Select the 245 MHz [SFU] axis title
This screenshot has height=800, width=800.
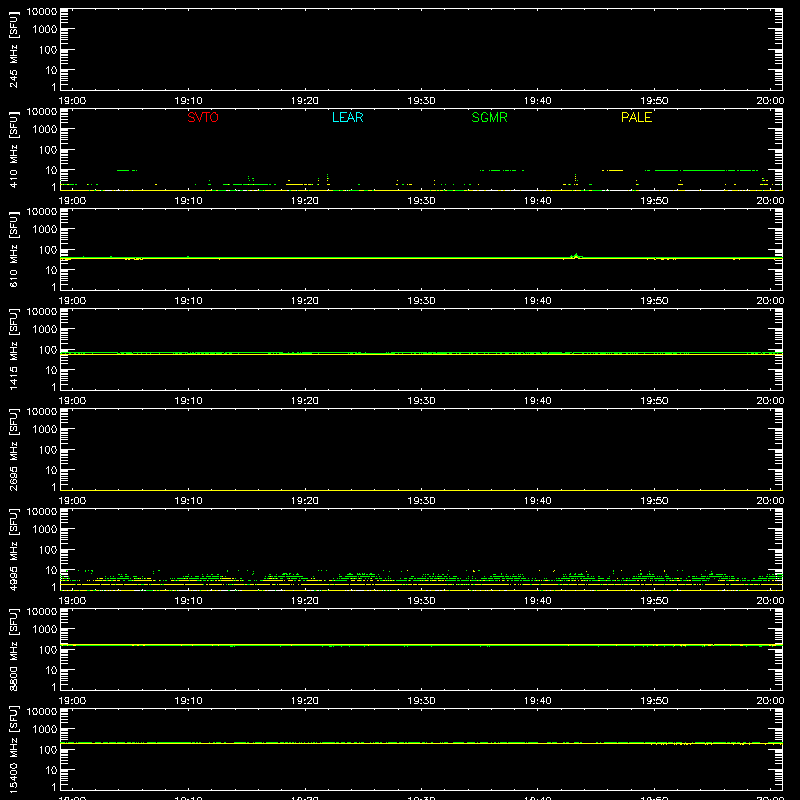[x=14, y=50]
